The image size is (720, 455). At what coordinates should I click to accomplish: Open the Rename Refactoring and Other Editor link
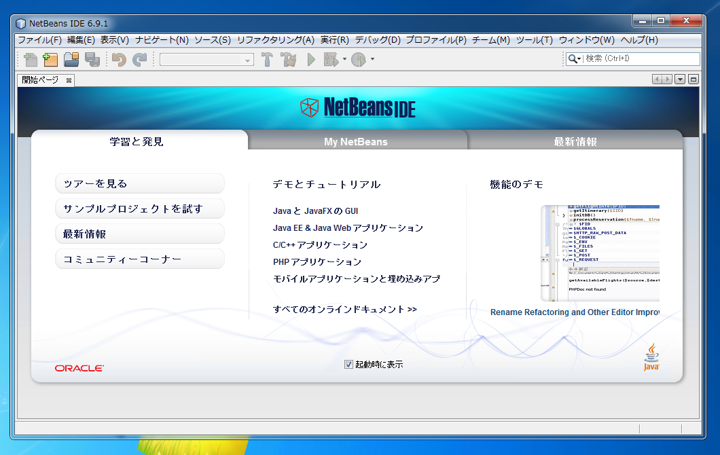coord(575,312)
